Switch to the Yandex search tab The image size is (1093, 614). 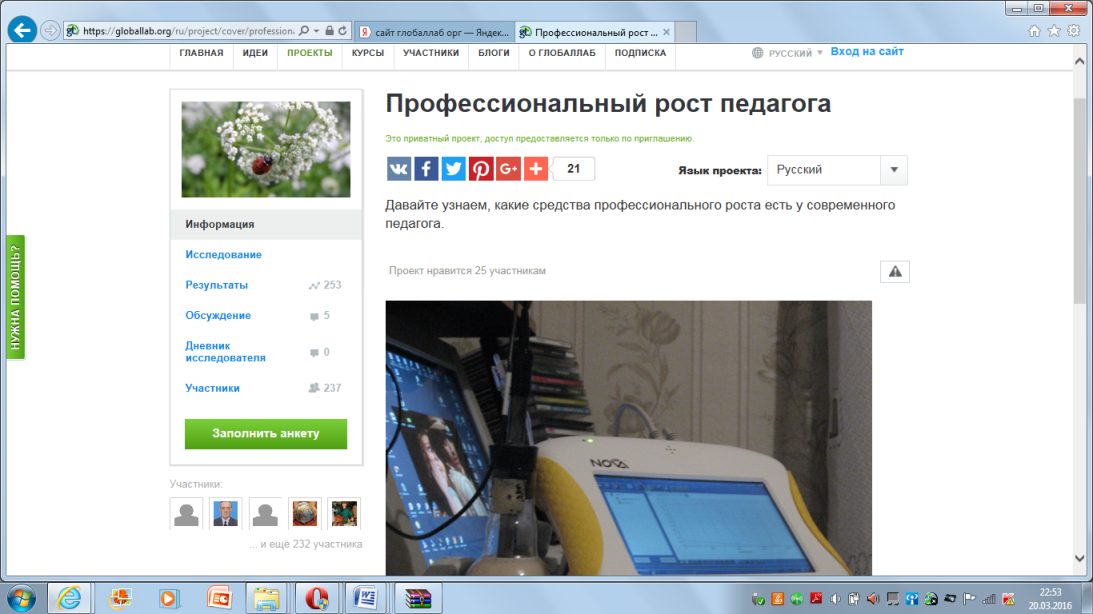[x=435, y=31]
